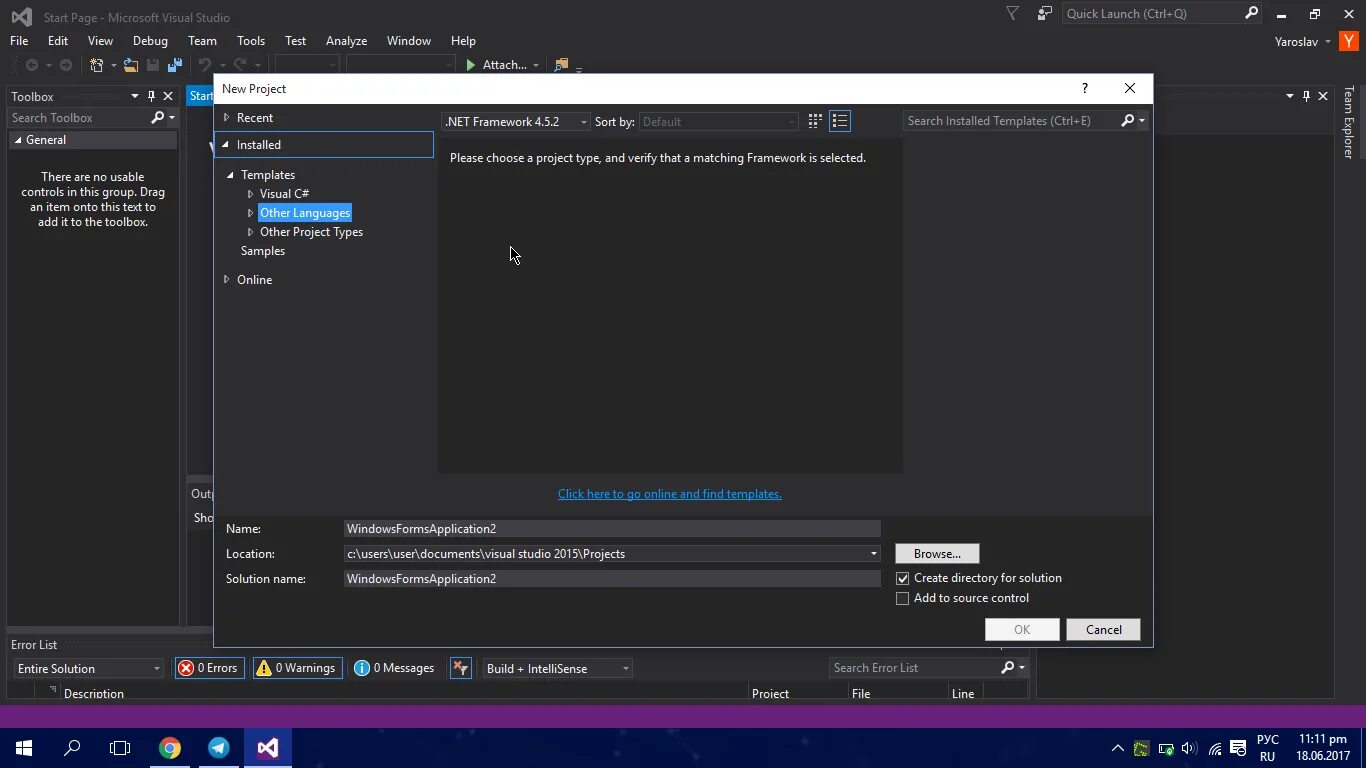This screenshot has height=768, width=1366.
Task: Click the Search Toolbox field
Action: point(78,118)
